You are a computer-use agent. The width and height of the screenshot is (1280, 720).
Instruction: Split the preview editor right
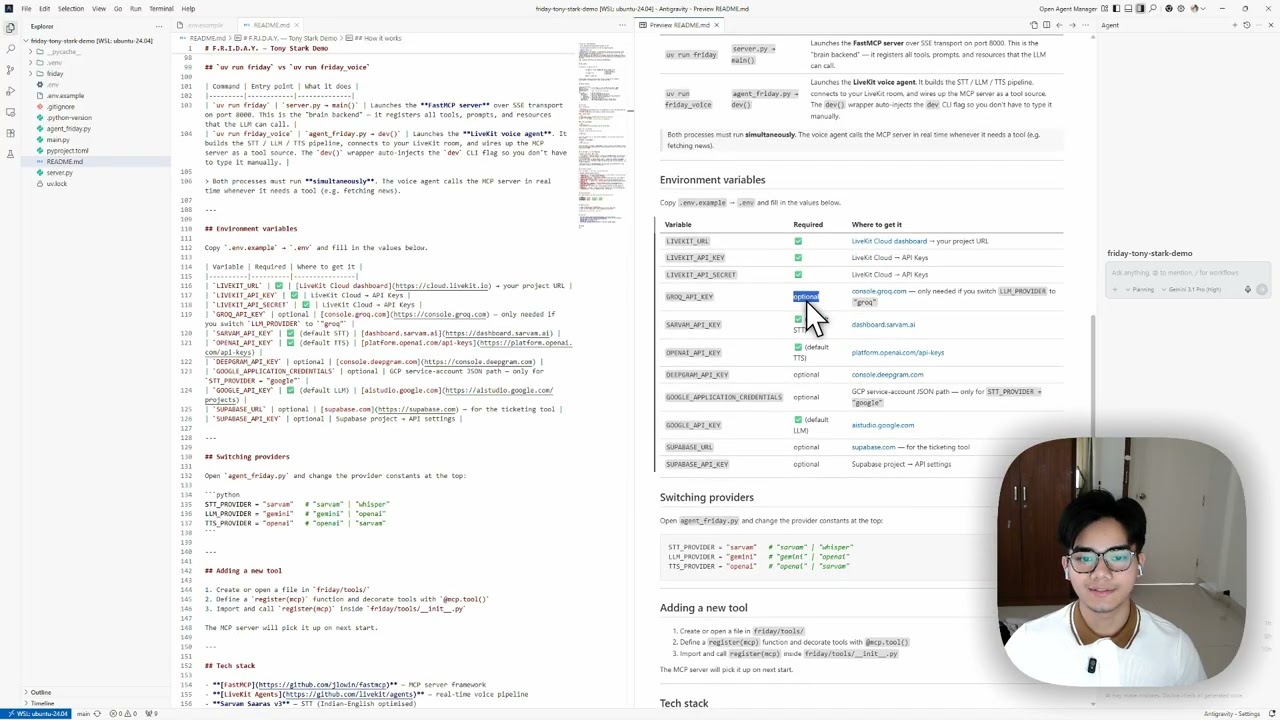point(1046,25)
